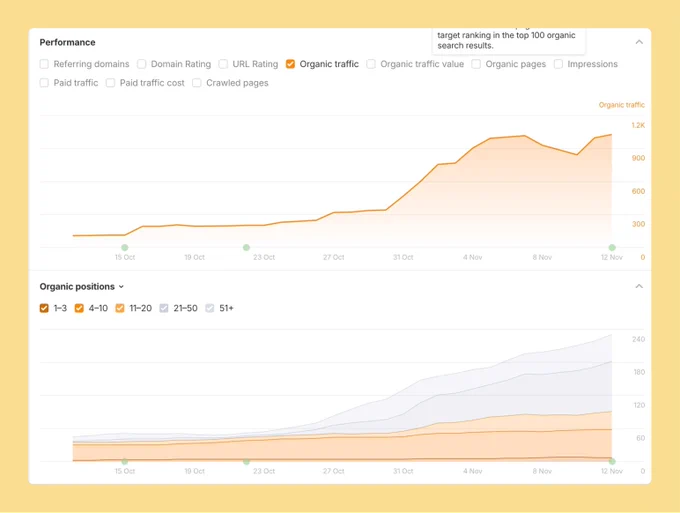Enable Paid traffic cost metric
Screen dimensions: 680x513
tap(111, 83)
